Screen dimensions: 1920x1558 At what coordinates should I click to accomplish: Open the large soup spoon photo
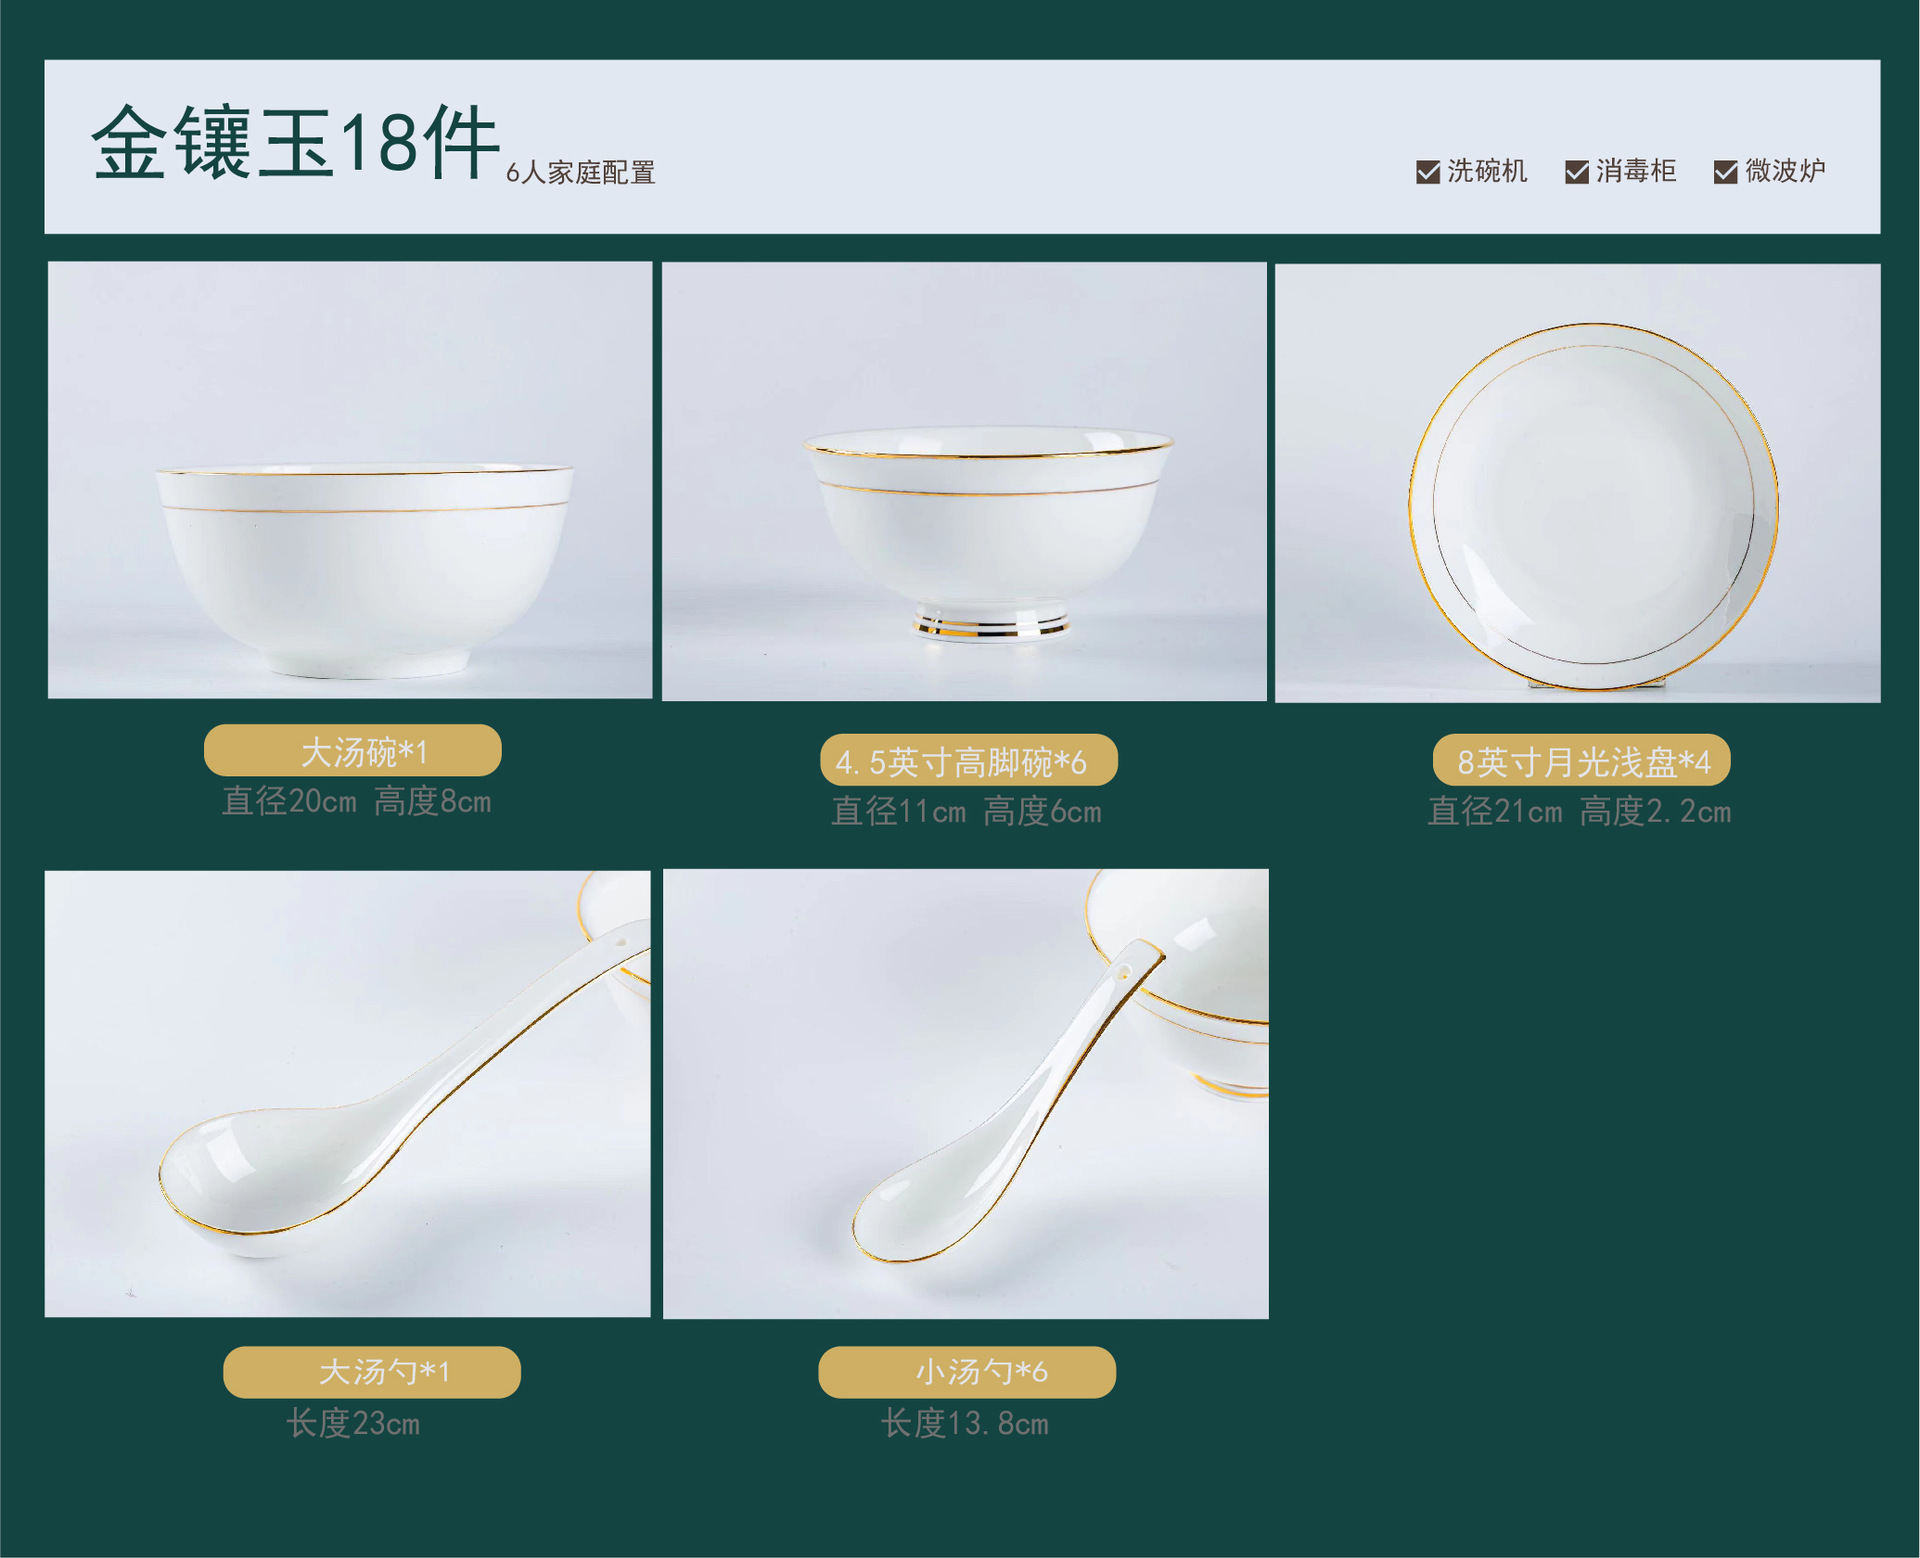(347, 1093)
